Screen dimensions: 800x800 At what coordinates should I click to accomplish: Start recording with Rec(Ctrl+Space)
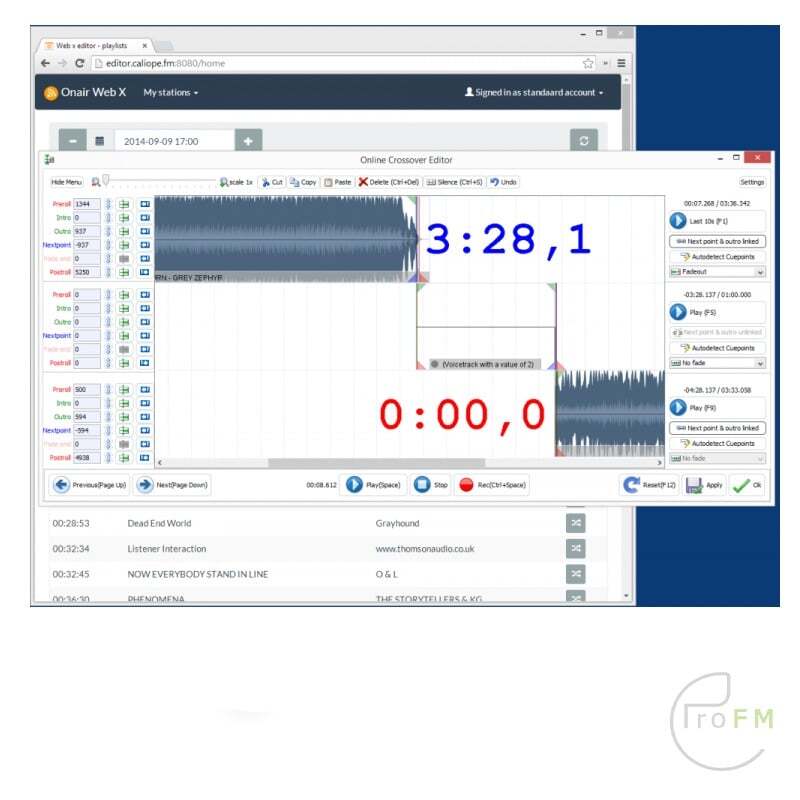pyautogui.click(x=492, y=485)
